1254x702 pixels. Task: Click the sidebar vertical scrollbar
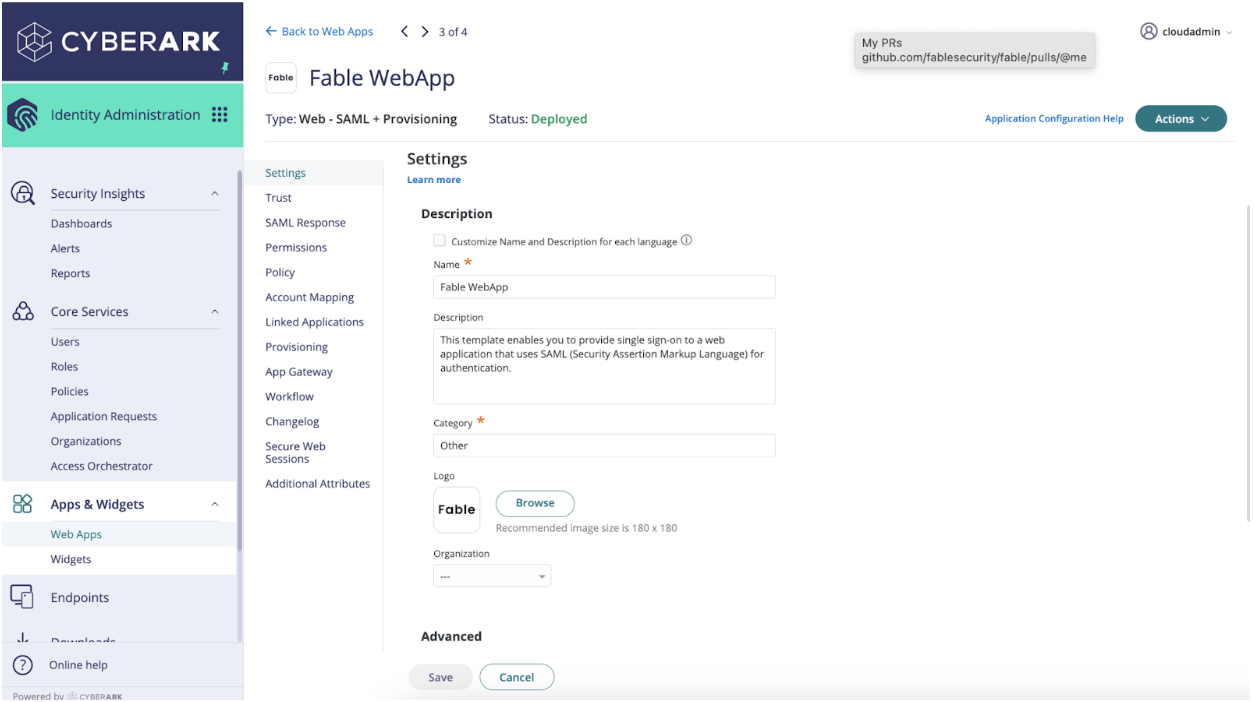tap(240, 360)
